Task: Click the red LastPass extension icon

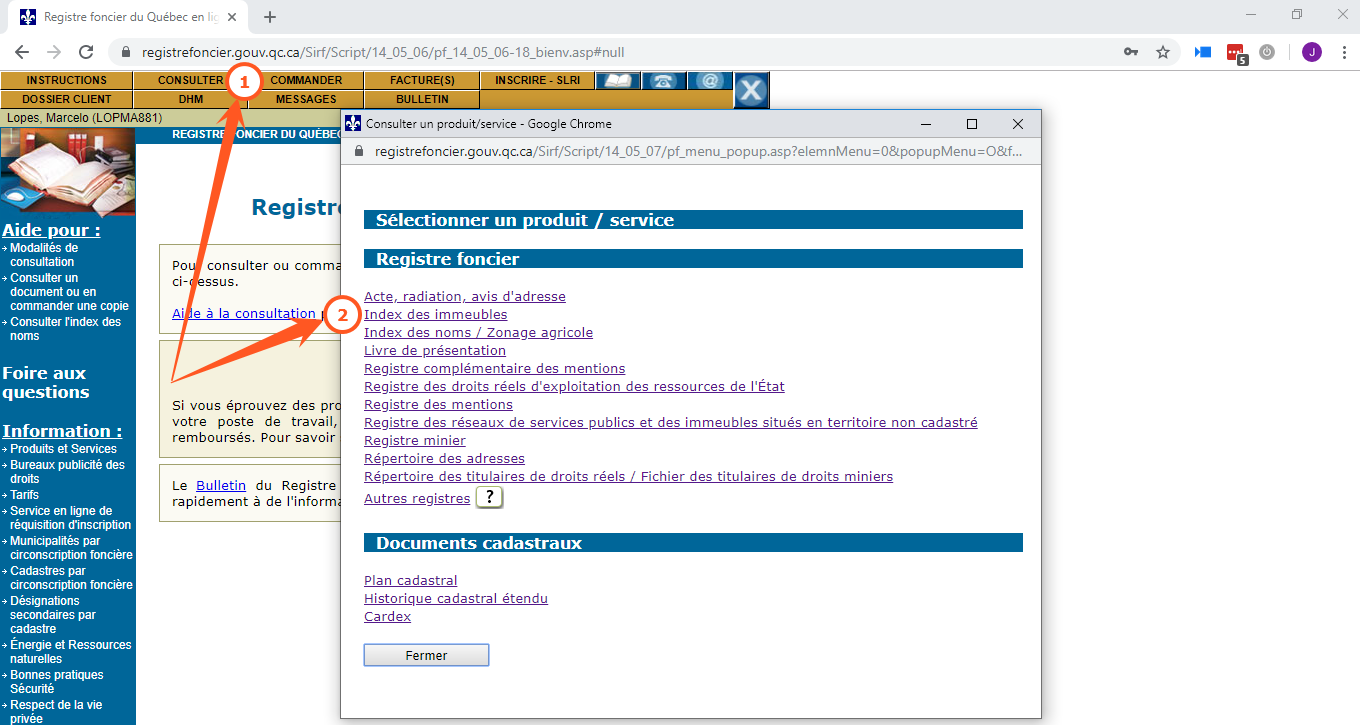Action: (1235, 52)
